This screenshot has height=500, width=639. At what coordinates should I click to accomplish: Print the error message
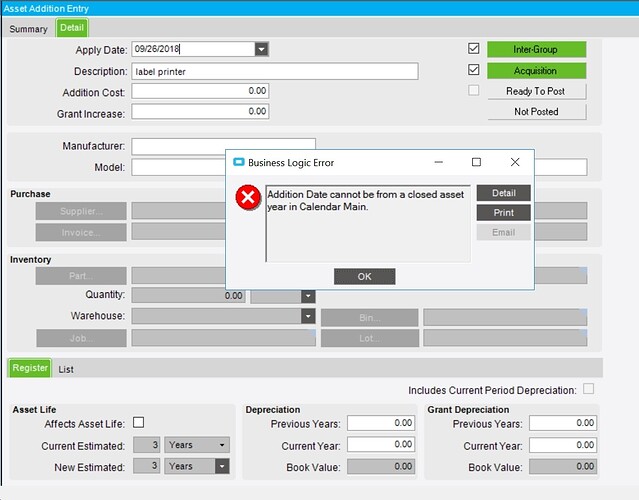(x=503, y=213)
